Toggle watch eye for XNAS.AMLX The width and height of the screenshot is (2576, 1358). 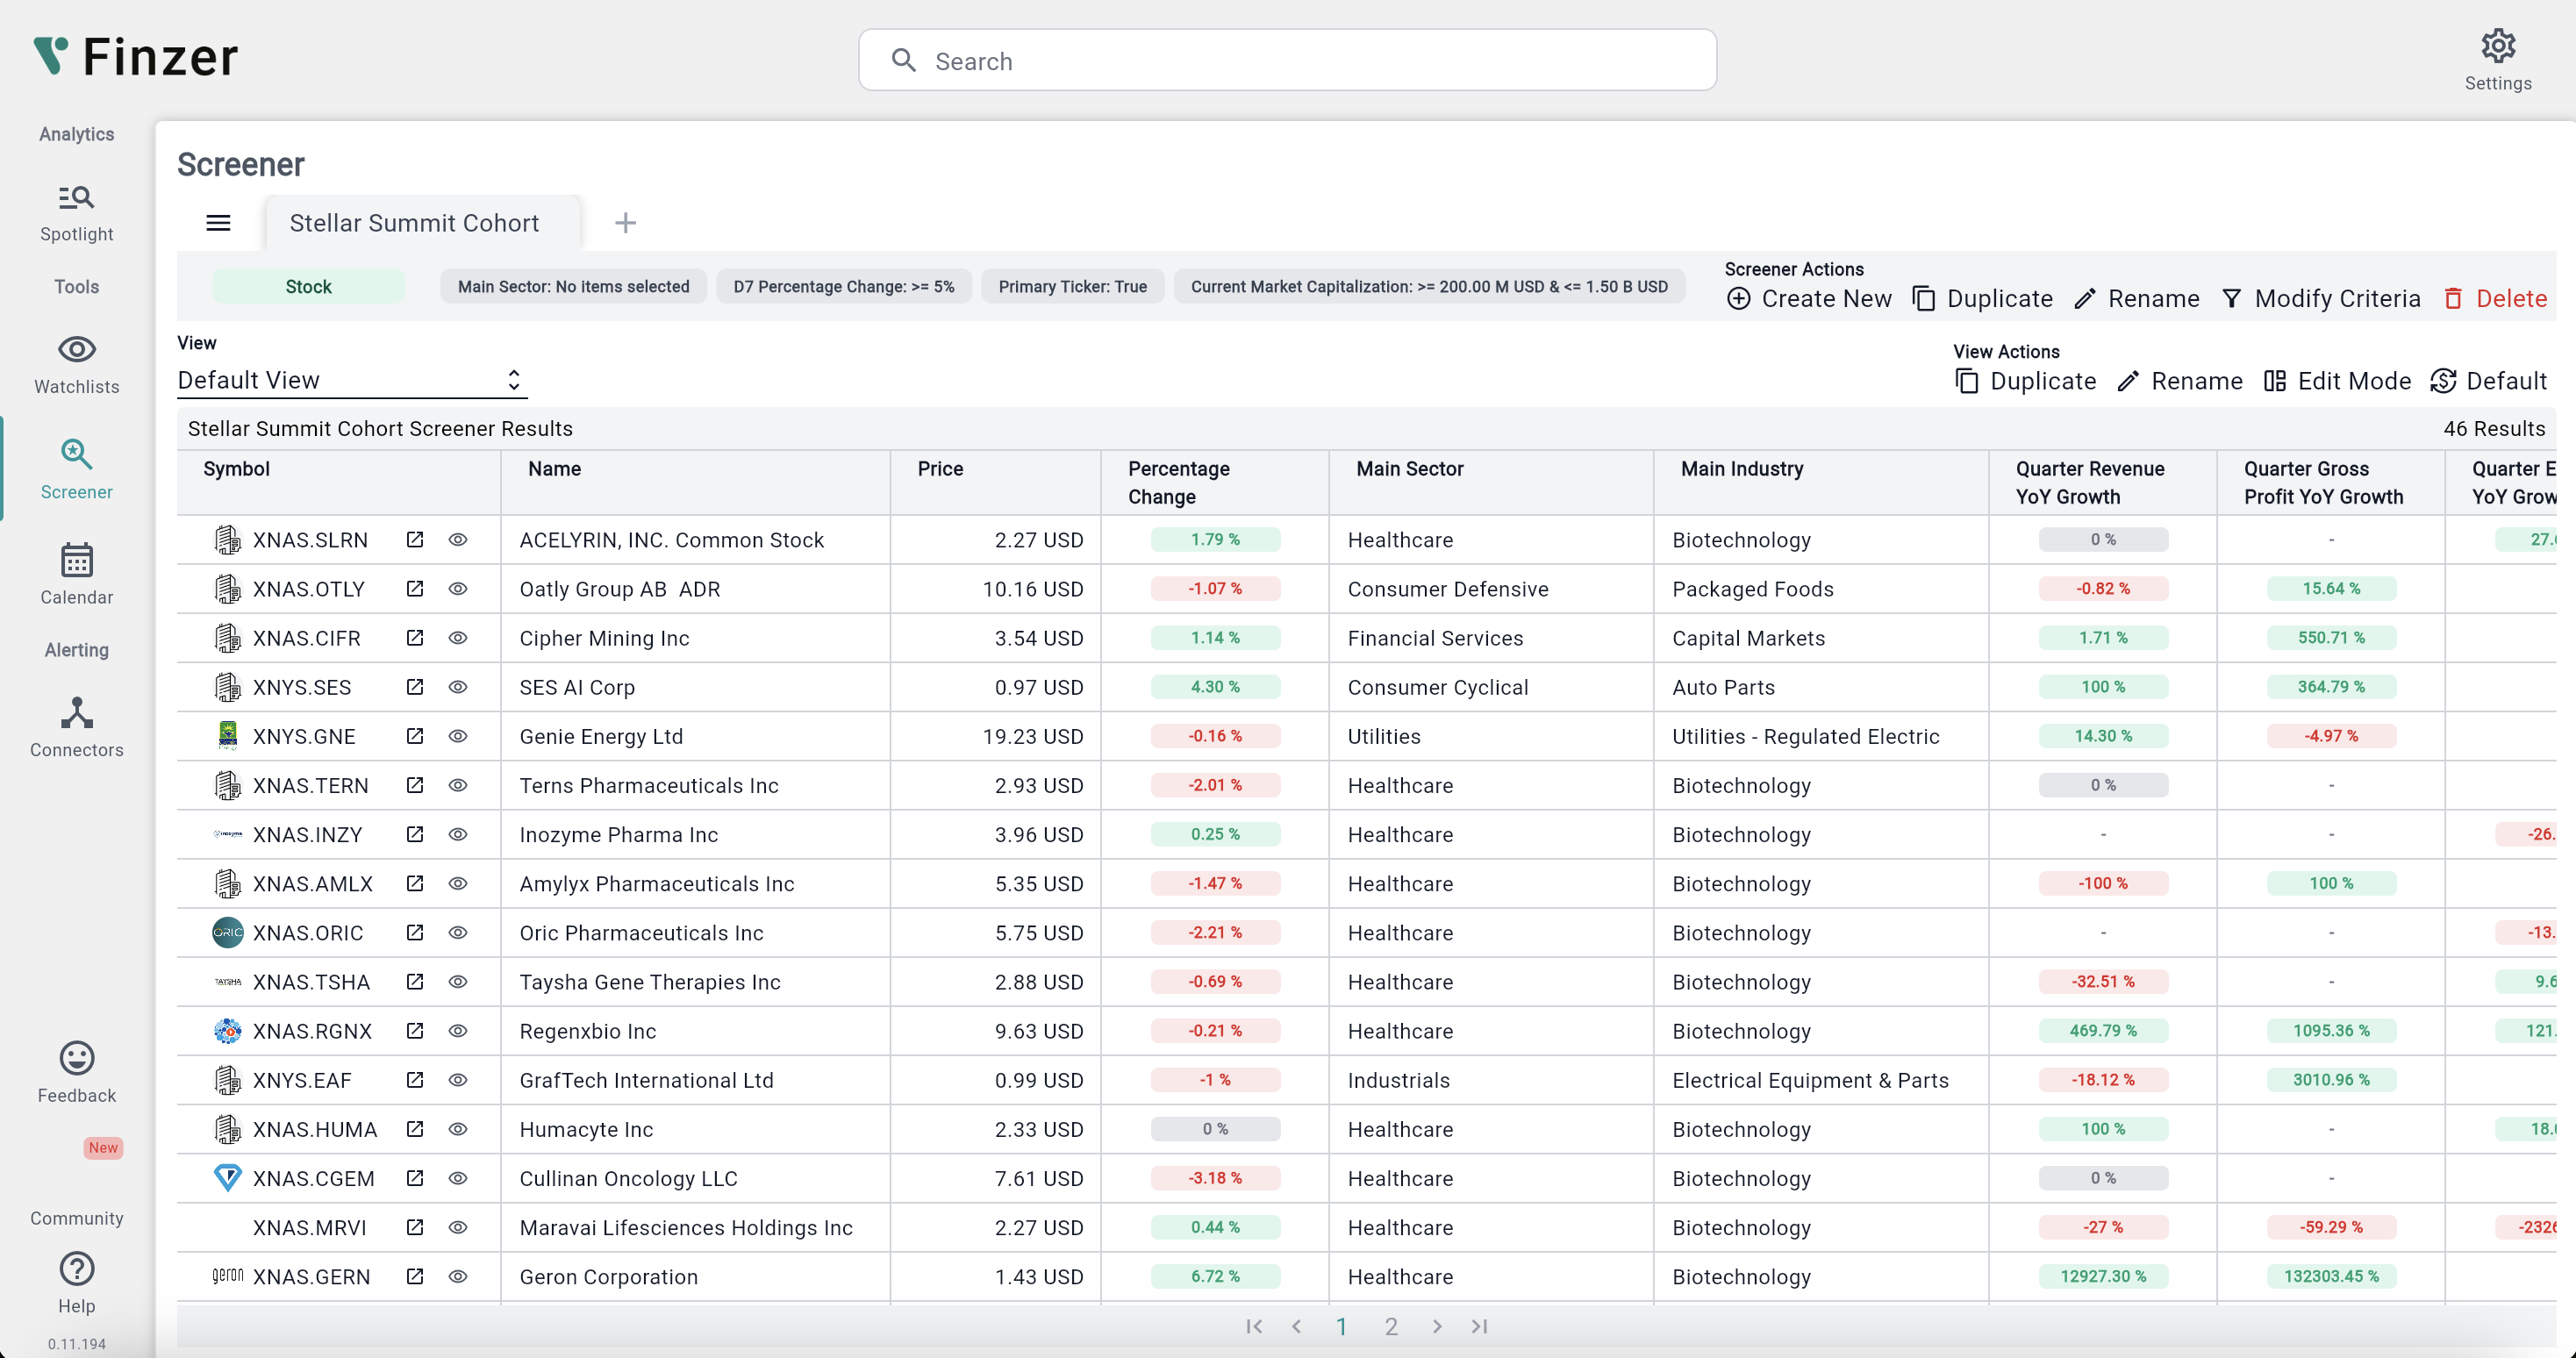click(x=458, y=884)
